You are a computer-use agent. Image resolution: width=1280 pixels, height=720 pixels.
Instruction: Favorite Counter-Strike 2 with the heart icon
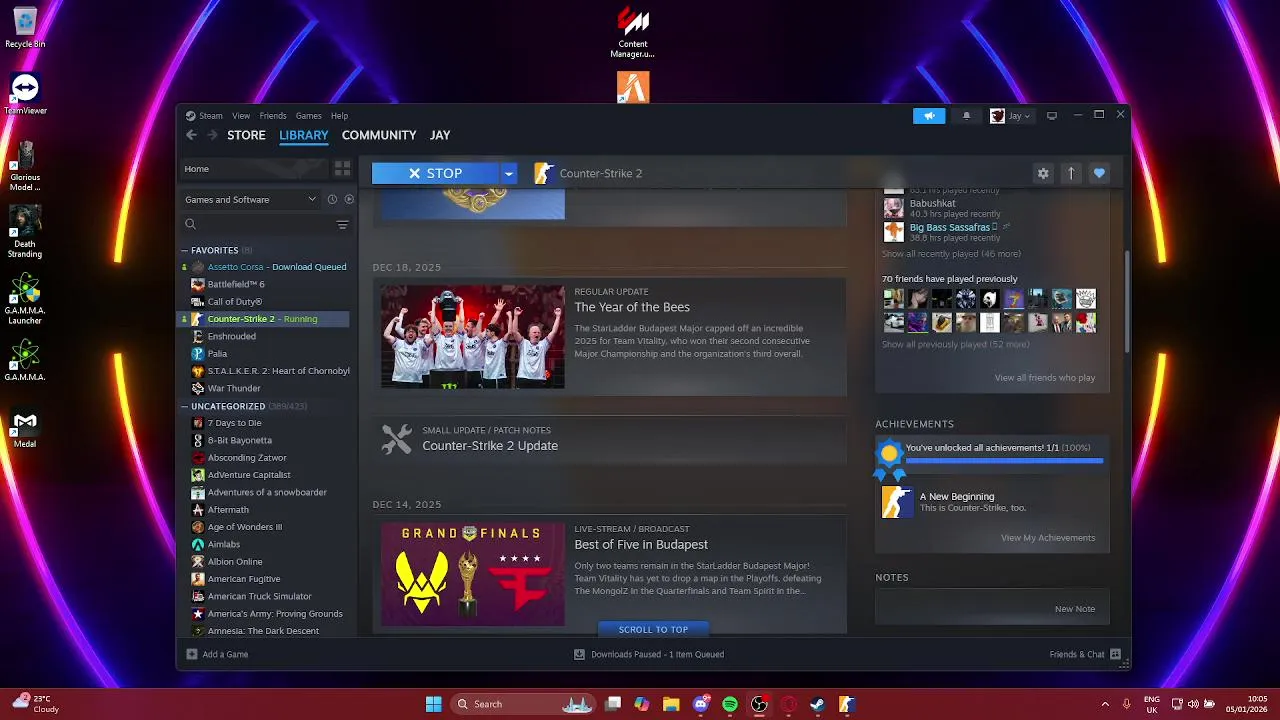pyautogui.click(x=1099, y=173)
